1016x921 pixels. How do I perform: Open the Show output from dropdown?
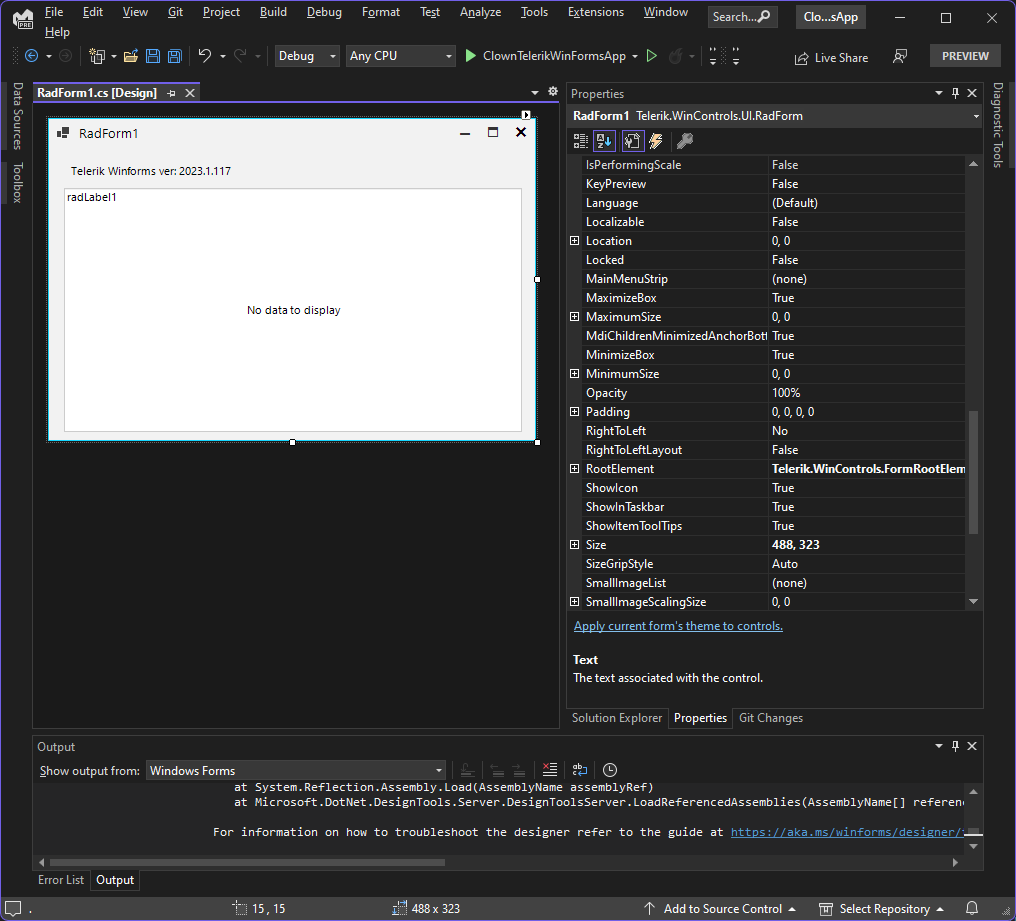click(x=296, y=770)
